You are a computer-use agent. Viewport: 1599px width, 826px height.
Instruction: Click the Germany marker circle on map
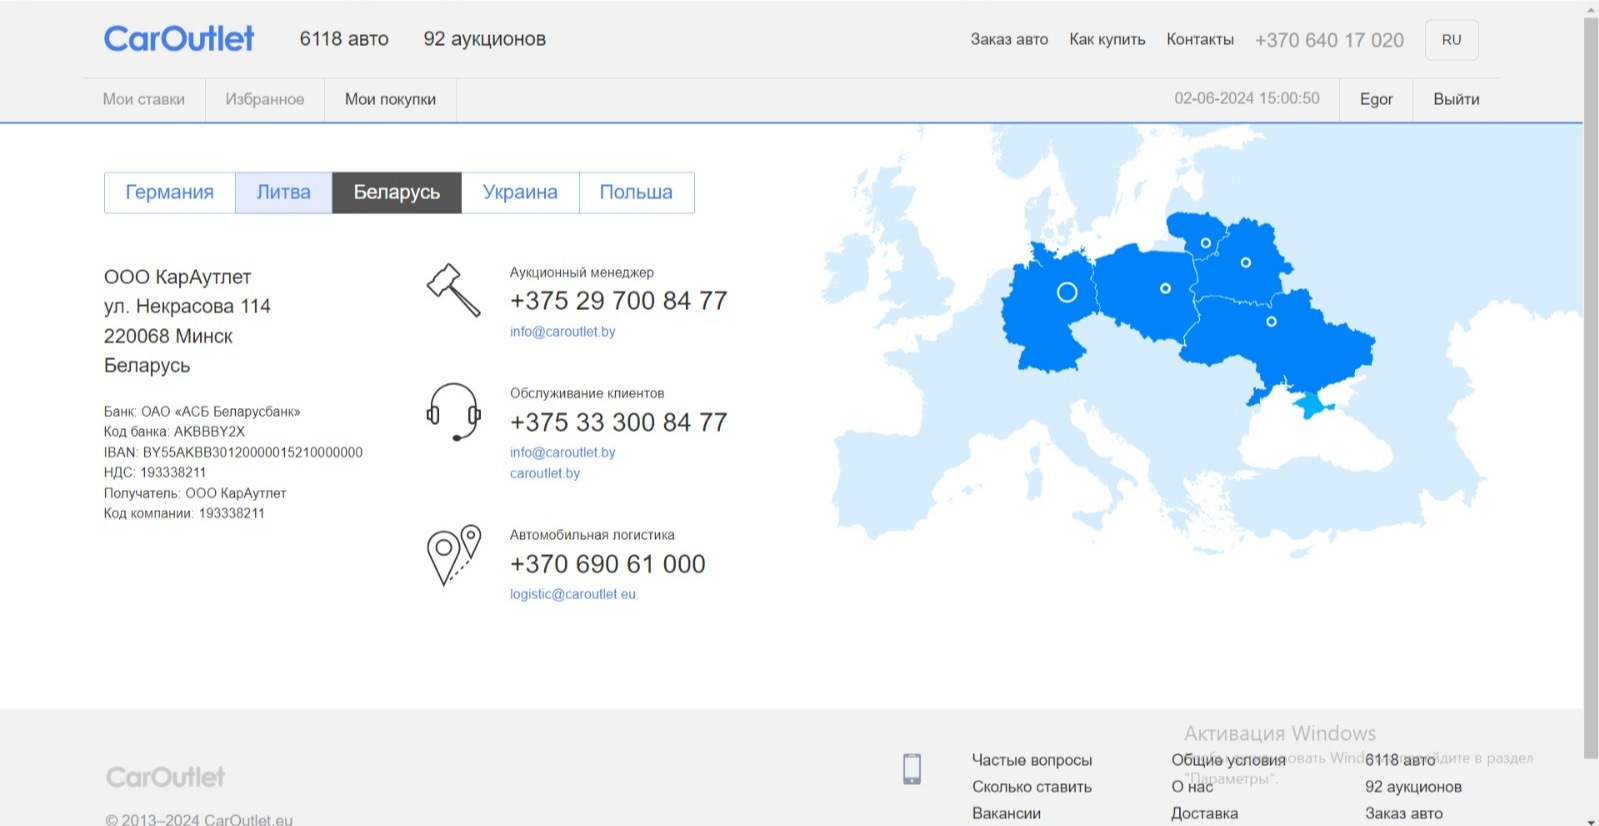[x=1067, y=292]
